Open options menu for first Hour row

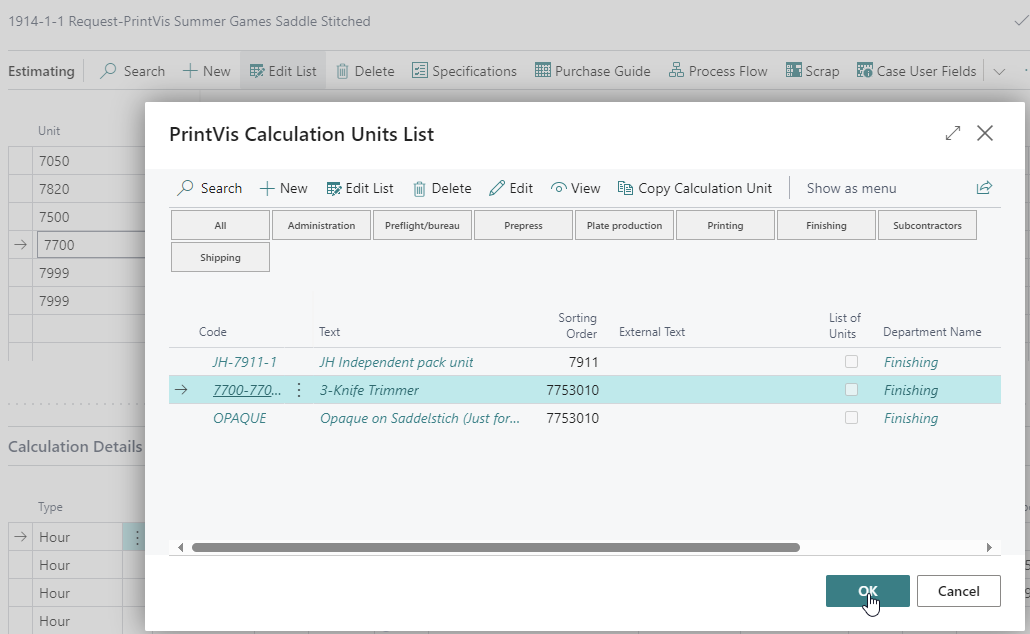tap(137, 537)
